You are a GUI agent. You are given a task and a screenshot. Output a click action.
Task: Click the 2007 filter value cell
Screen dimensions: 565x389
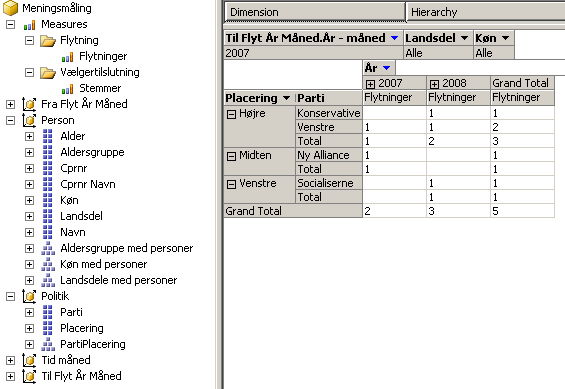(x=313, y=53)
